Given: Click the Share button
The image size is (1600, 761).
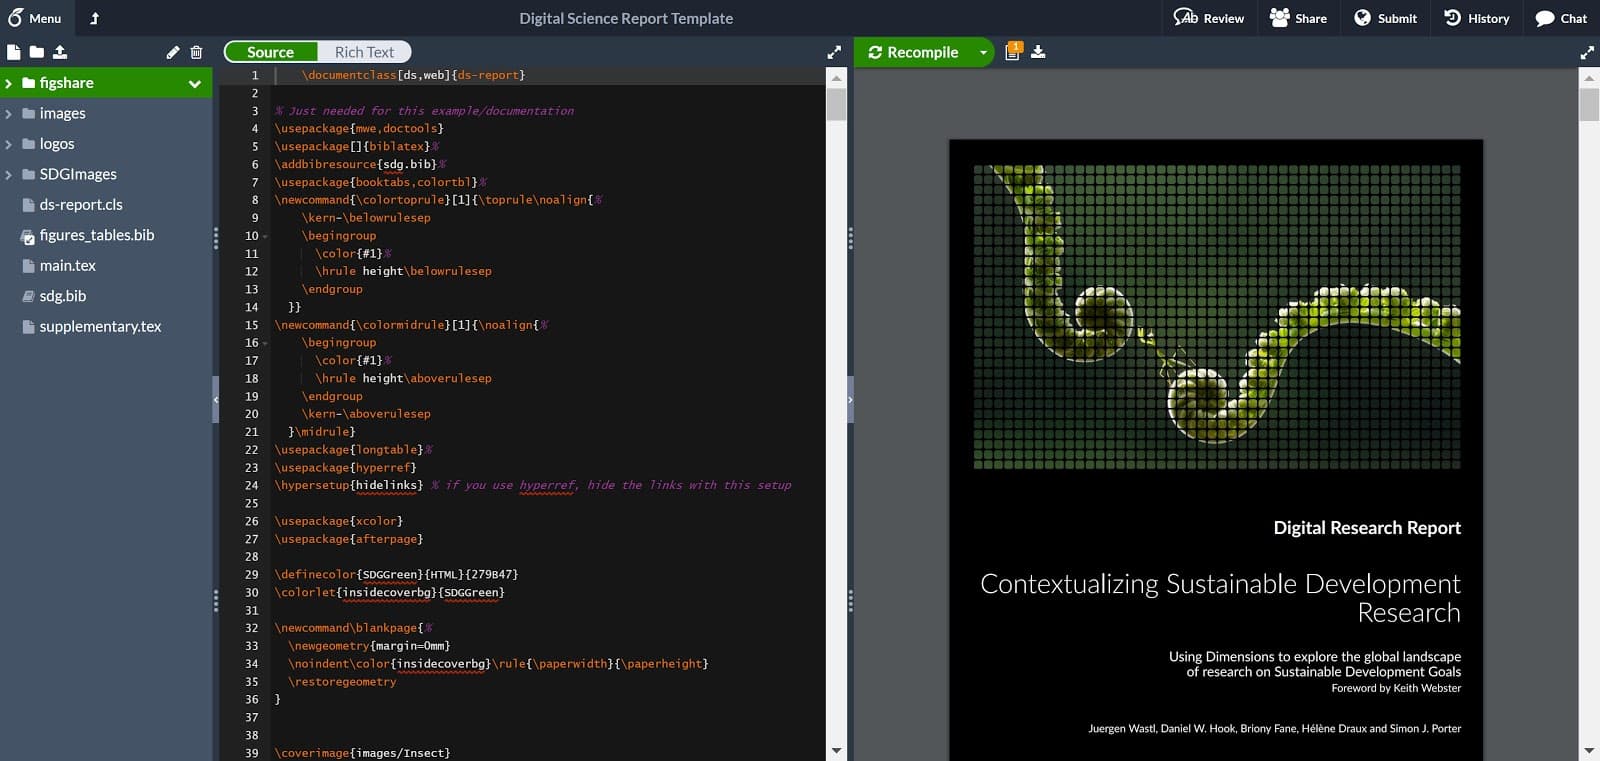Looking at the screenshot, I should point(1298,18).
